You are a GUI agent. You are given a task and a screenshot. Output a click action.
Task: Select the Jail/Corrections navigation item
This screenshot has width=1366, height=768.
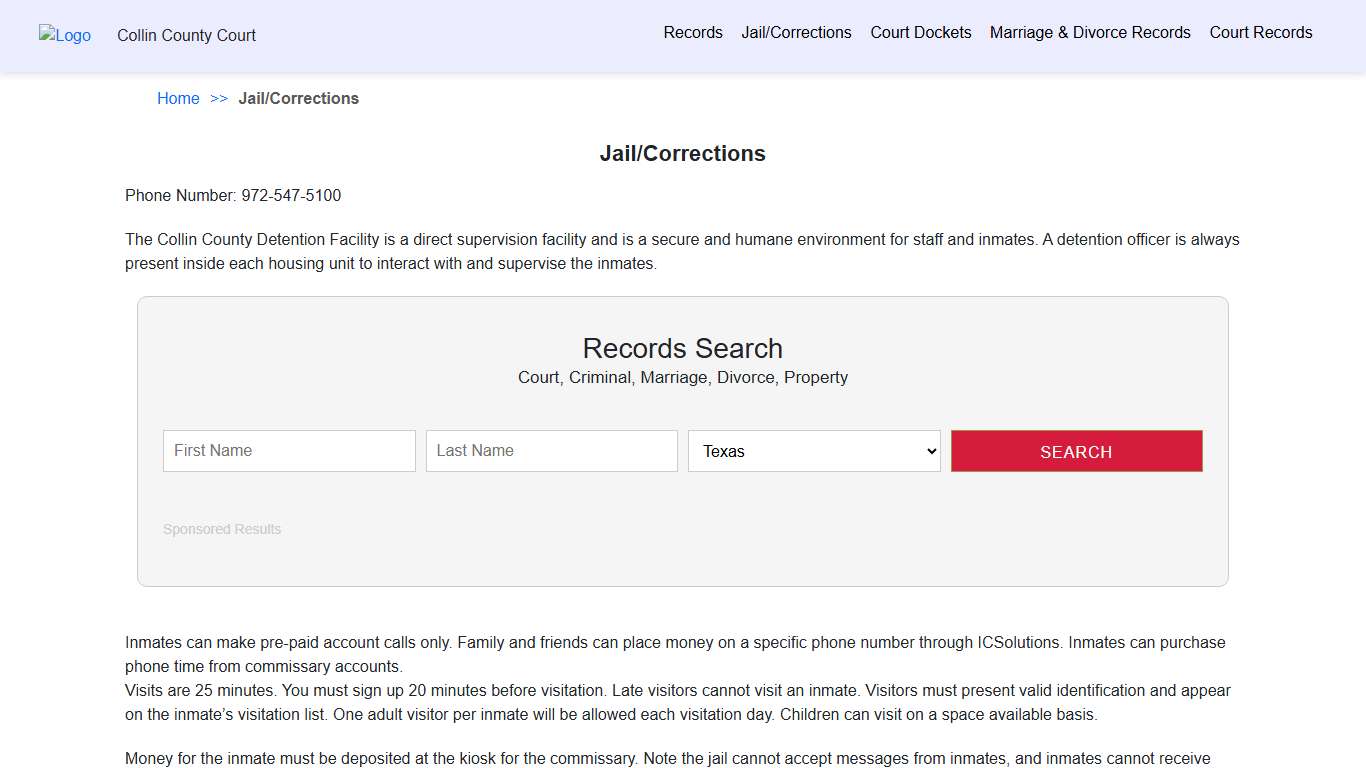(x=796, y=32)
